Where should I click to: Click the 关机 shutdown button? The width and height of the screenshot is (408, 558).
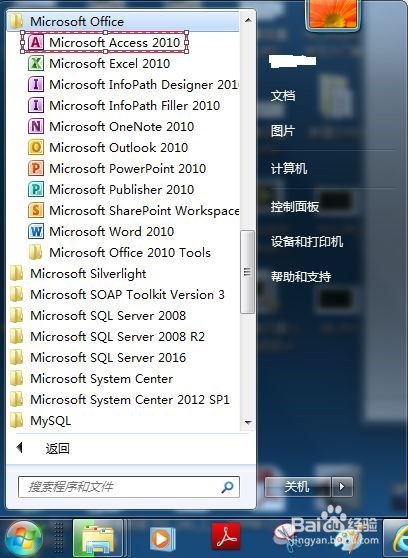tap(298, 486)
